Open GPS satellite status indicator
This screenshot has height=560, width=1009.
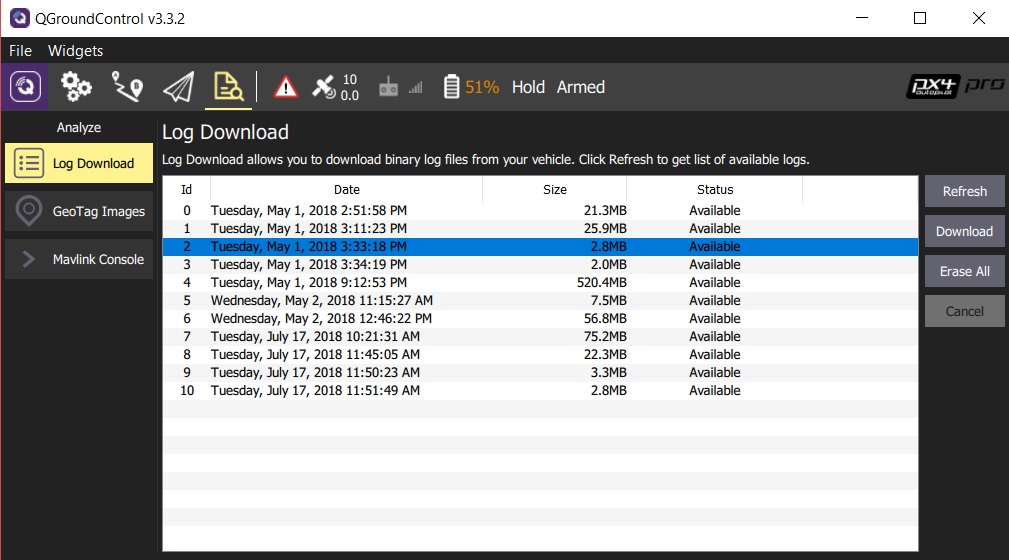coord(335,87)
